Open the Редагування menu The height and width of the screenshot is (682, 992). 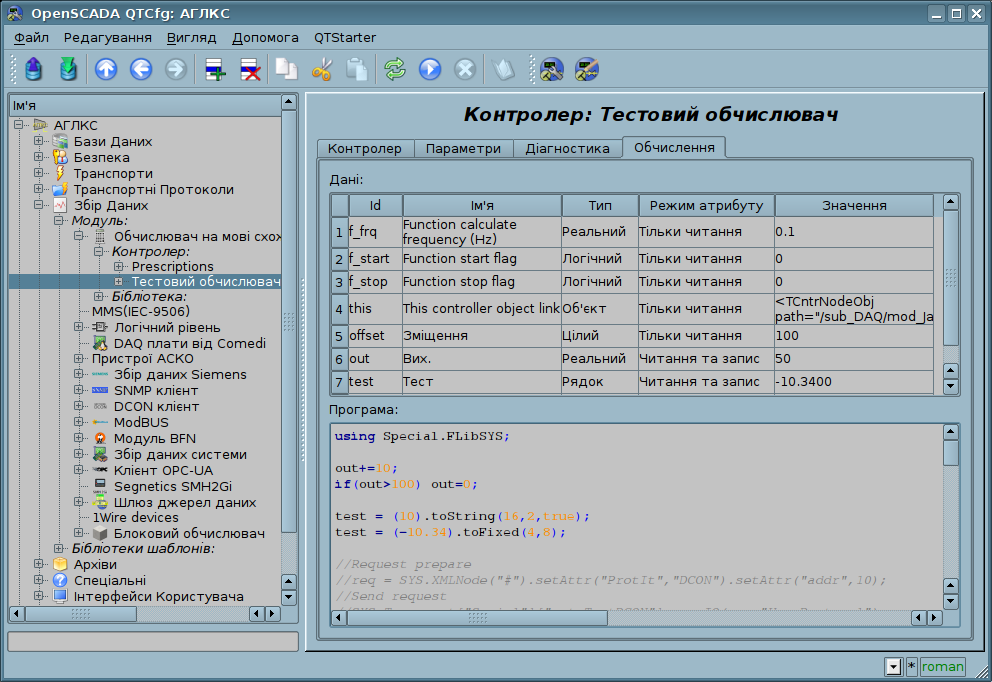click(x=107, y=37)
